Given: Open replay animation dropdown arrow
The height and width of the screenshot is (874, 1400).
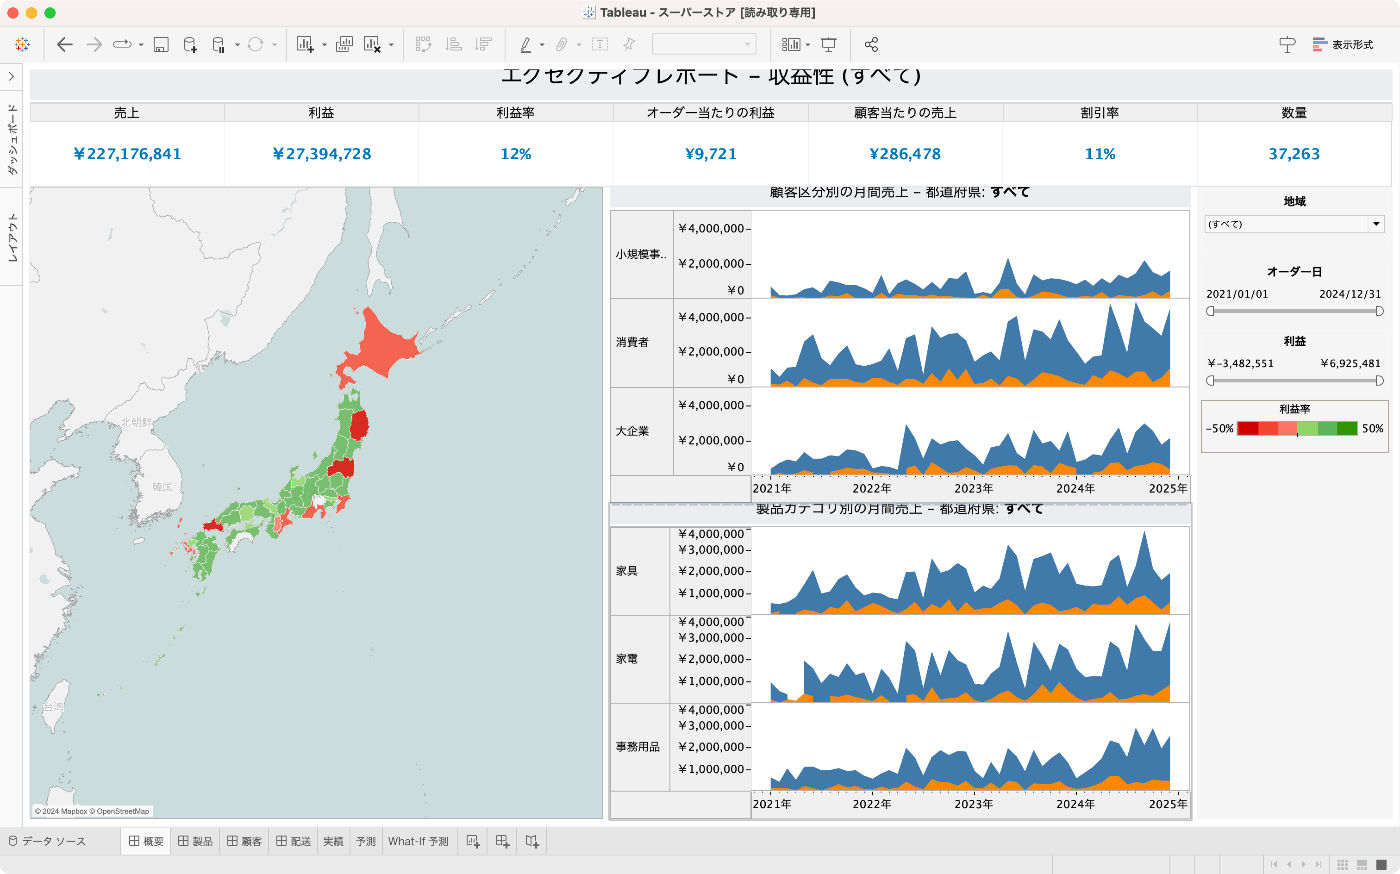Looking at the screenshot, I should point(141,45).
